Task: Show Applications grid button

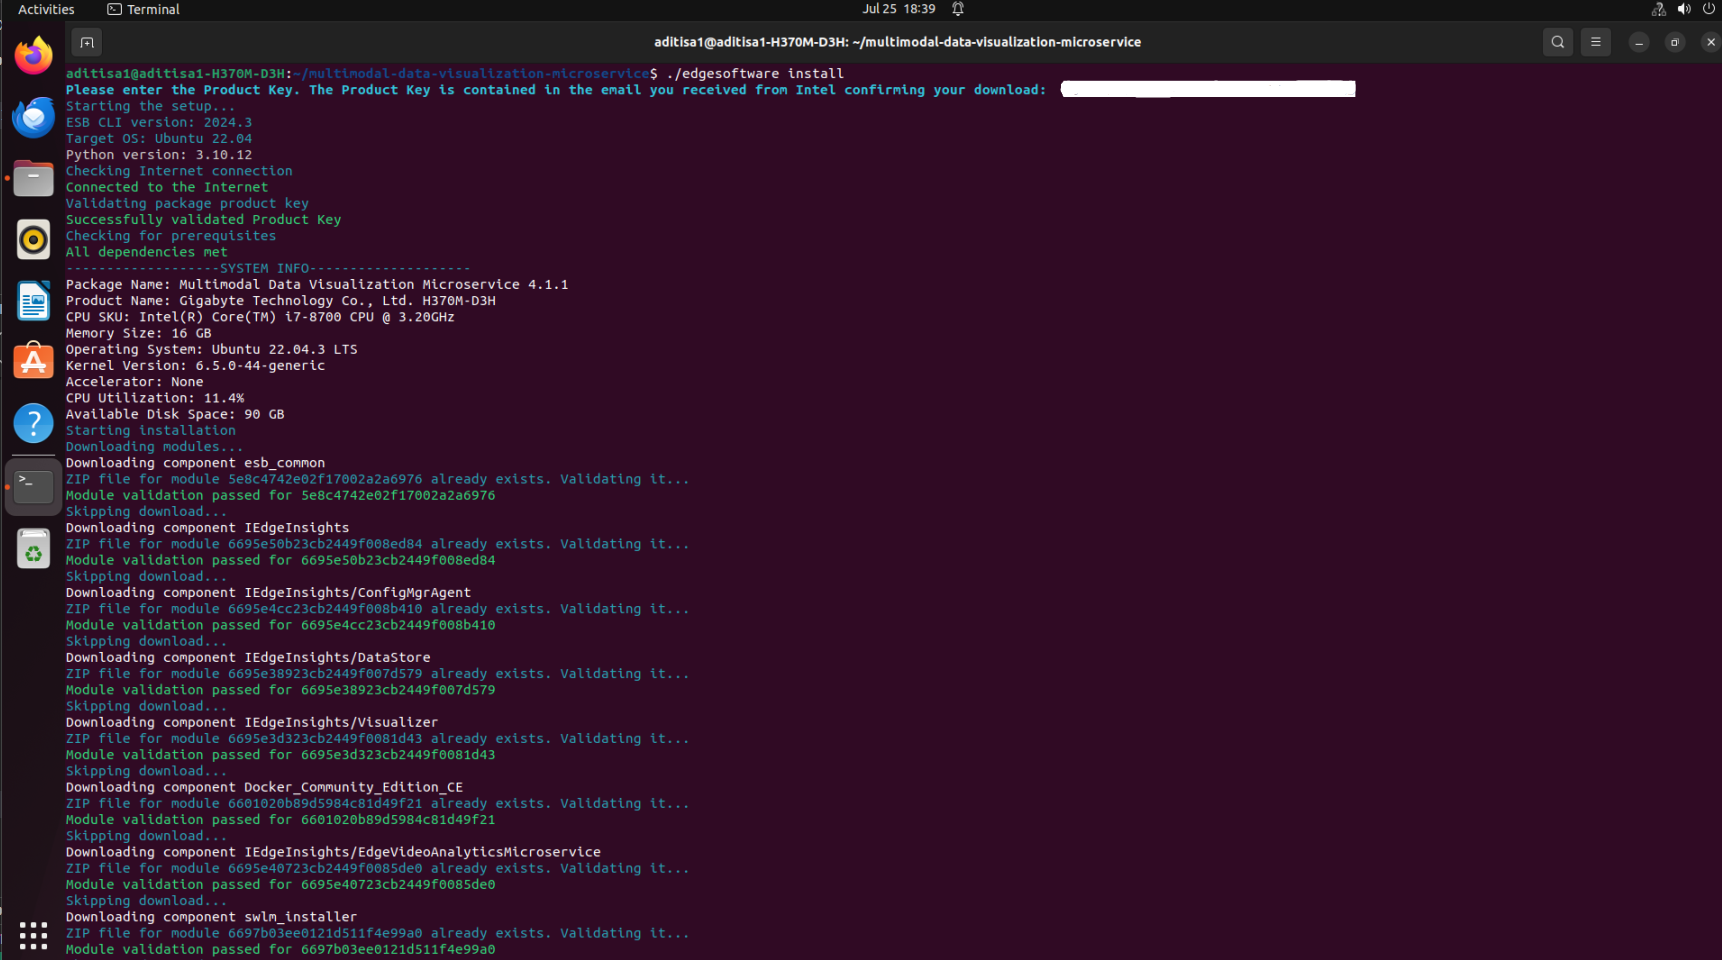Action: [x=33, y=935]
